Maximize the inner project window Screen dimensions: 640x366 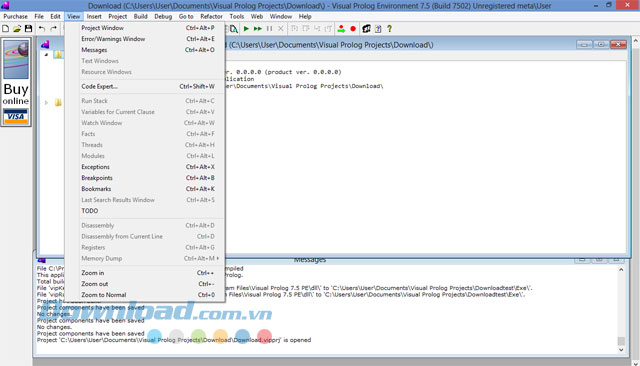[x=601, y=44]
